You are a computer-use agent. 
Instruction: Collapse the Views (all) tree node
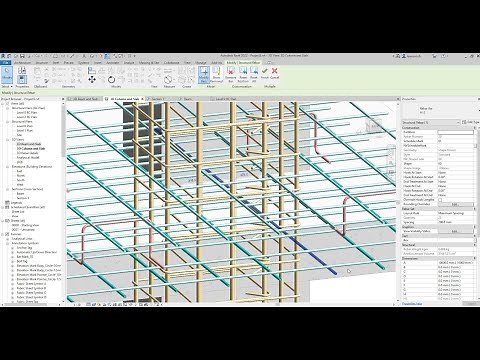tap(3, 104)
